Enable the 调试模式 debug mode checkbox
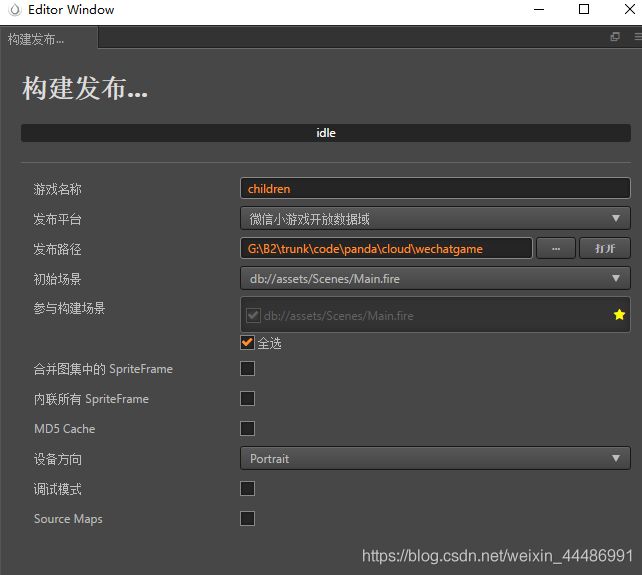Screen dimensions: 642x575 [247, 489]
